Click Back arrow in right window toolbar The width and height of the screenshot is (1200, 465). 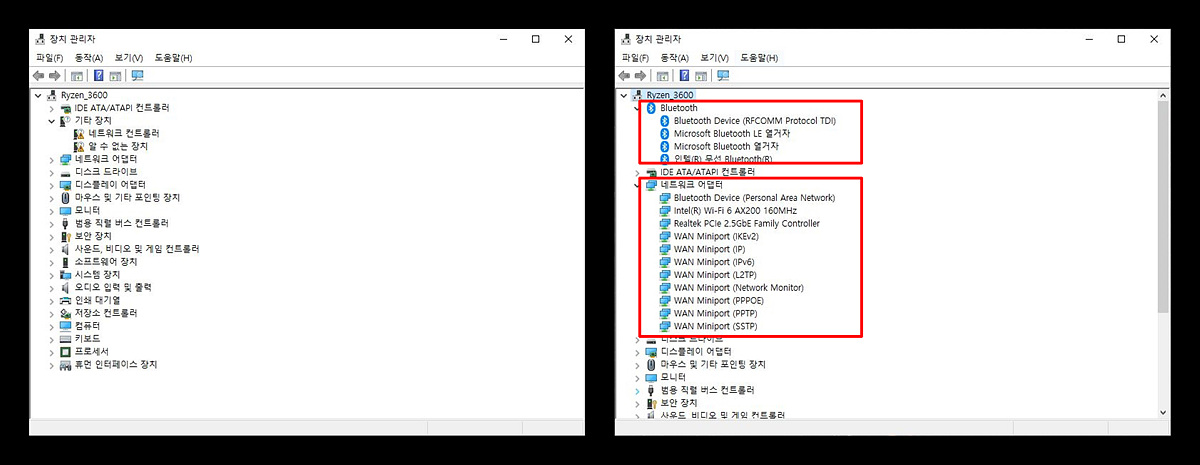(x=625, y=76)
